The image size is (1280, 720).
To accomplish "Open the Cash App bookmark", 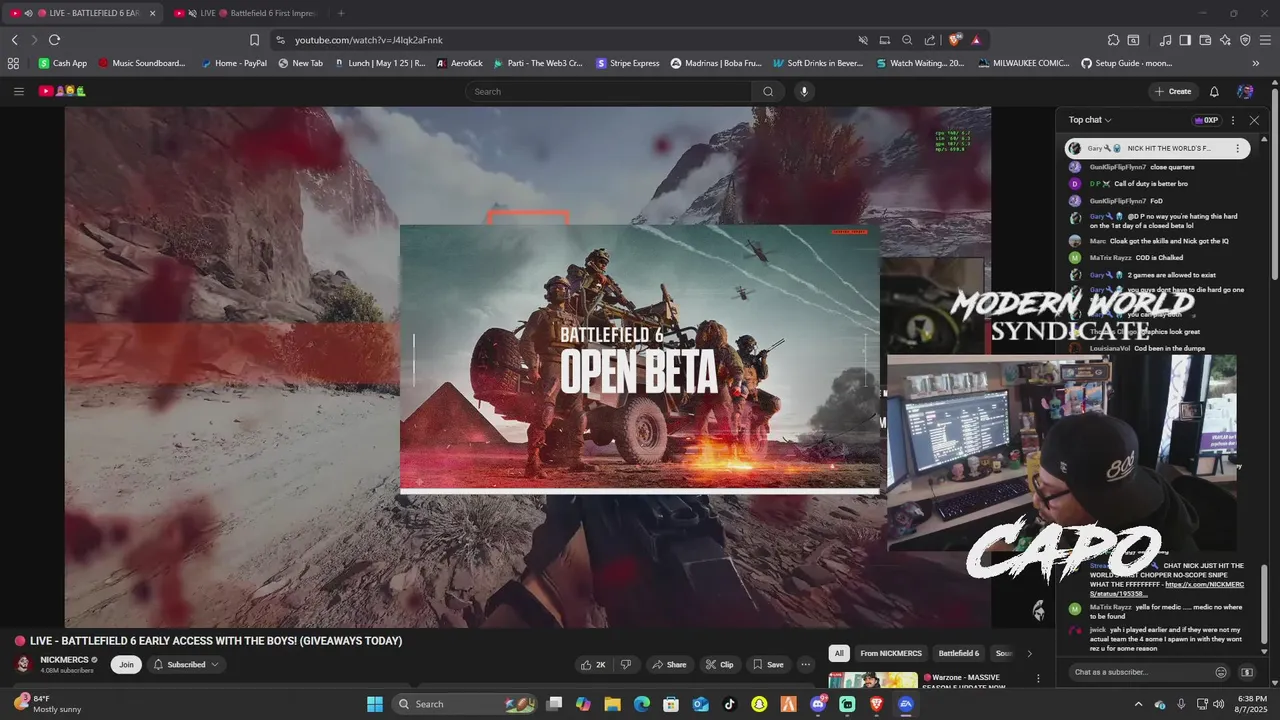I will coord(62,63).
